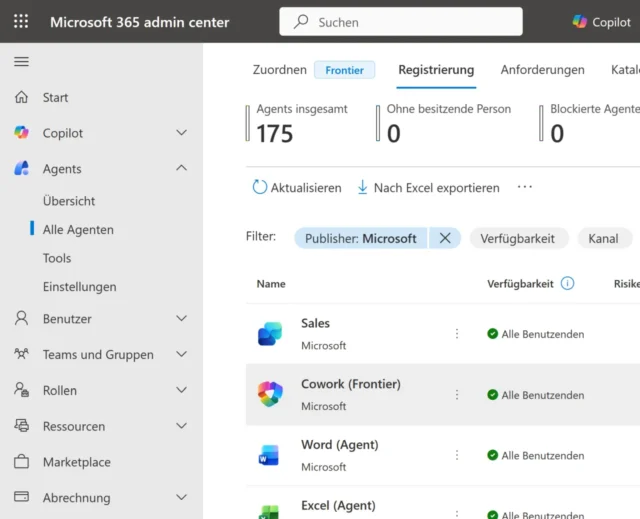This screenshot has height=519, width=640.
Task: Click the Aktualisieren refresh icon
Action: 260,187
